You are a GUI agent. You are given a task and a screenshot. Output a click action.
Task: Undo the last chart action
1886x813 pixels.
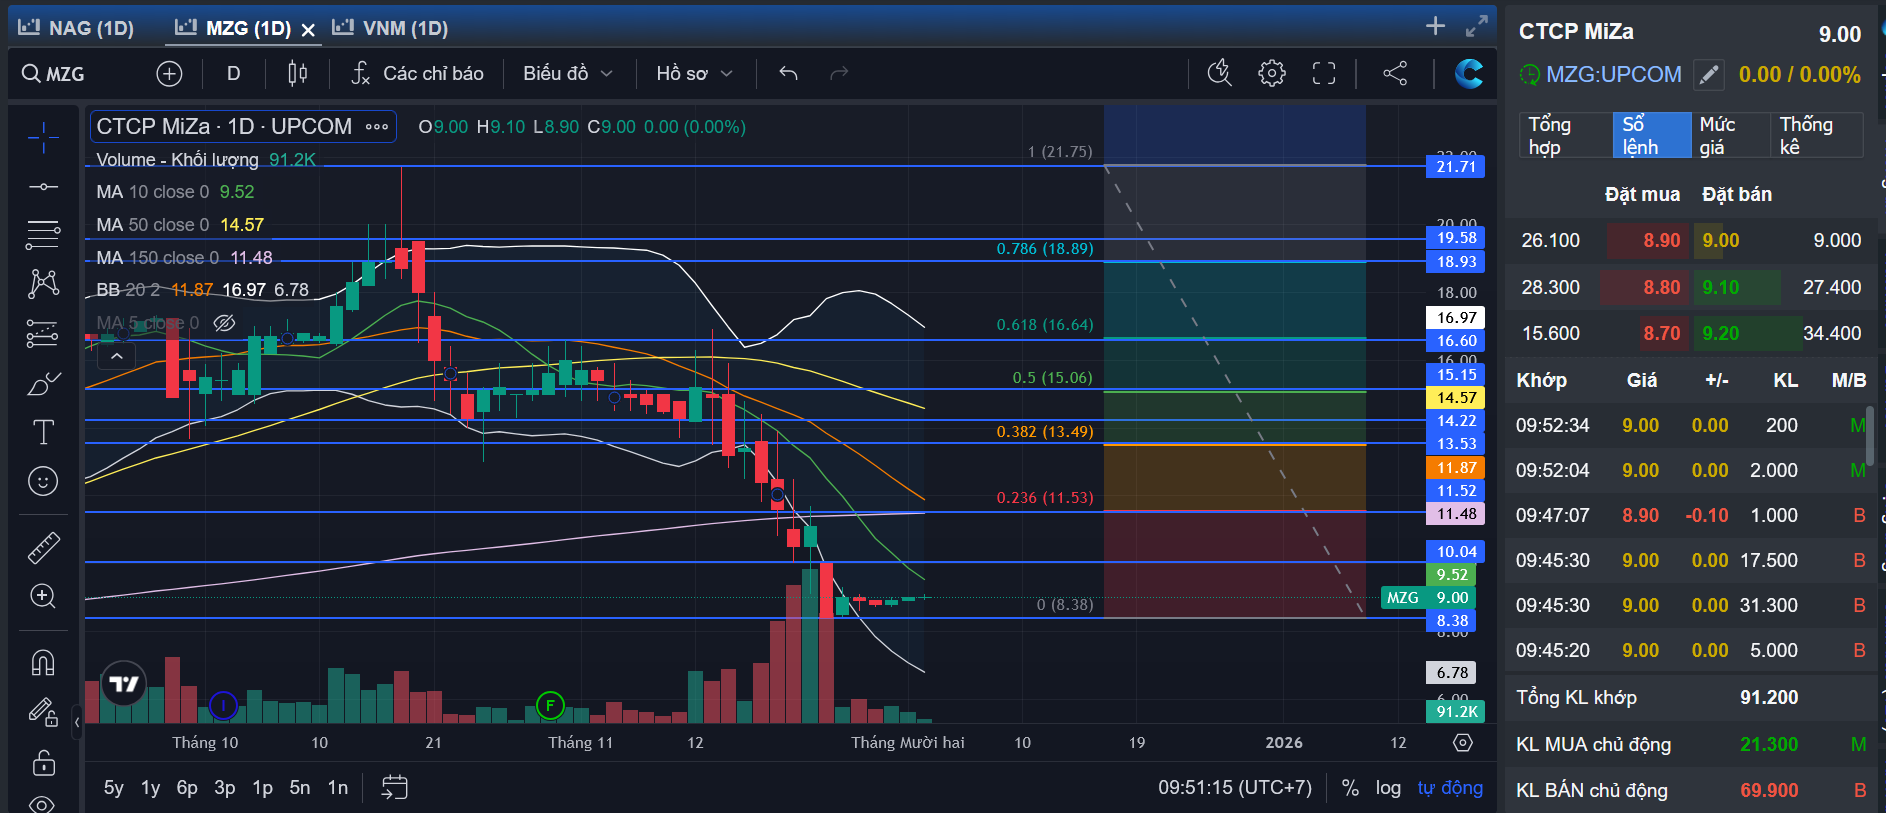point(788,73)
